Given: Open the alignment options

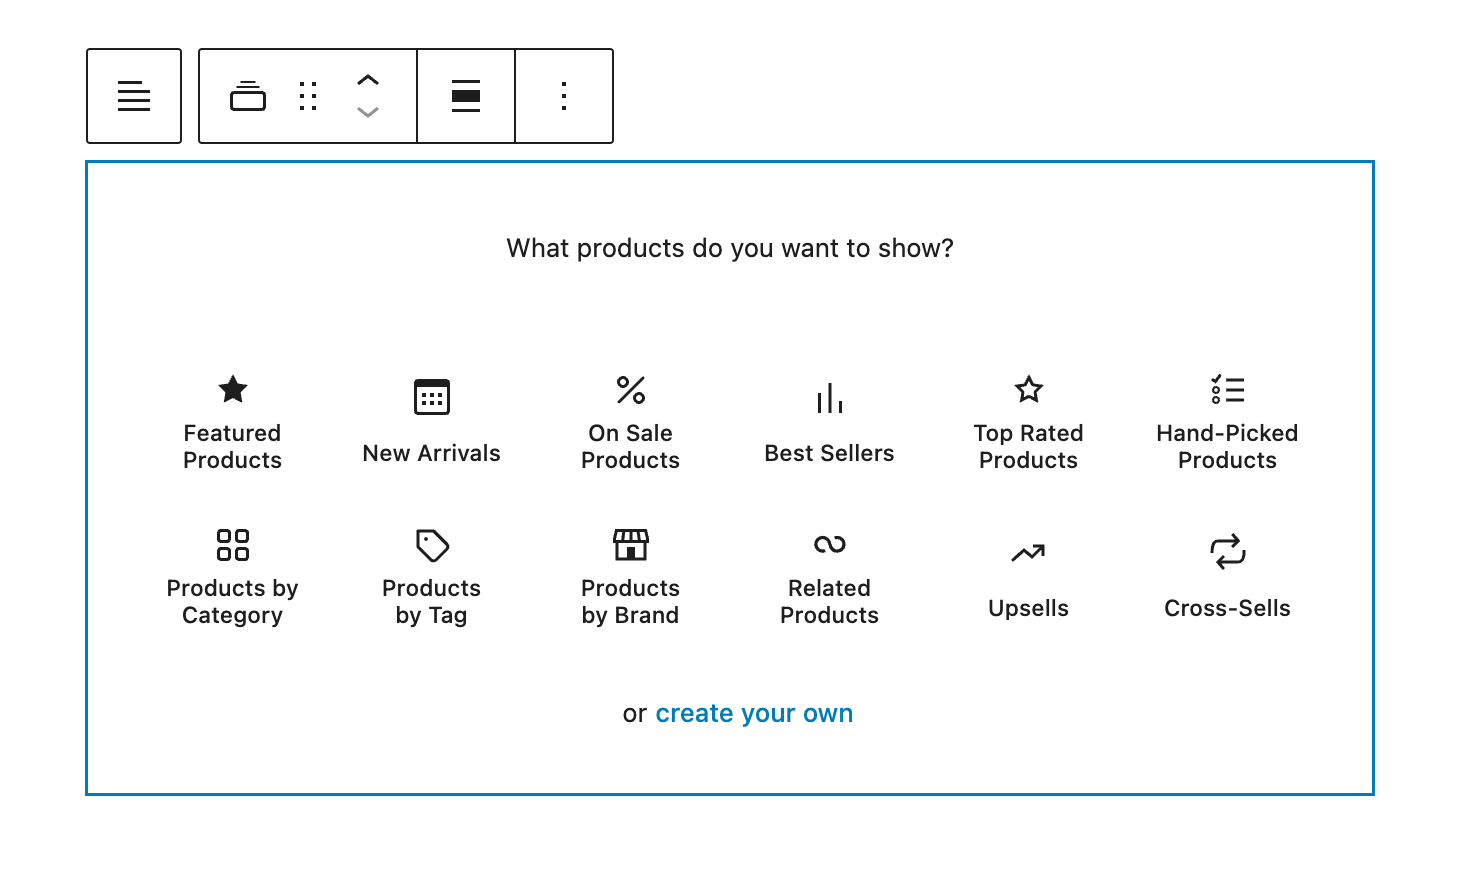Looking at the screenshot, I should click(x=465, y=95).
